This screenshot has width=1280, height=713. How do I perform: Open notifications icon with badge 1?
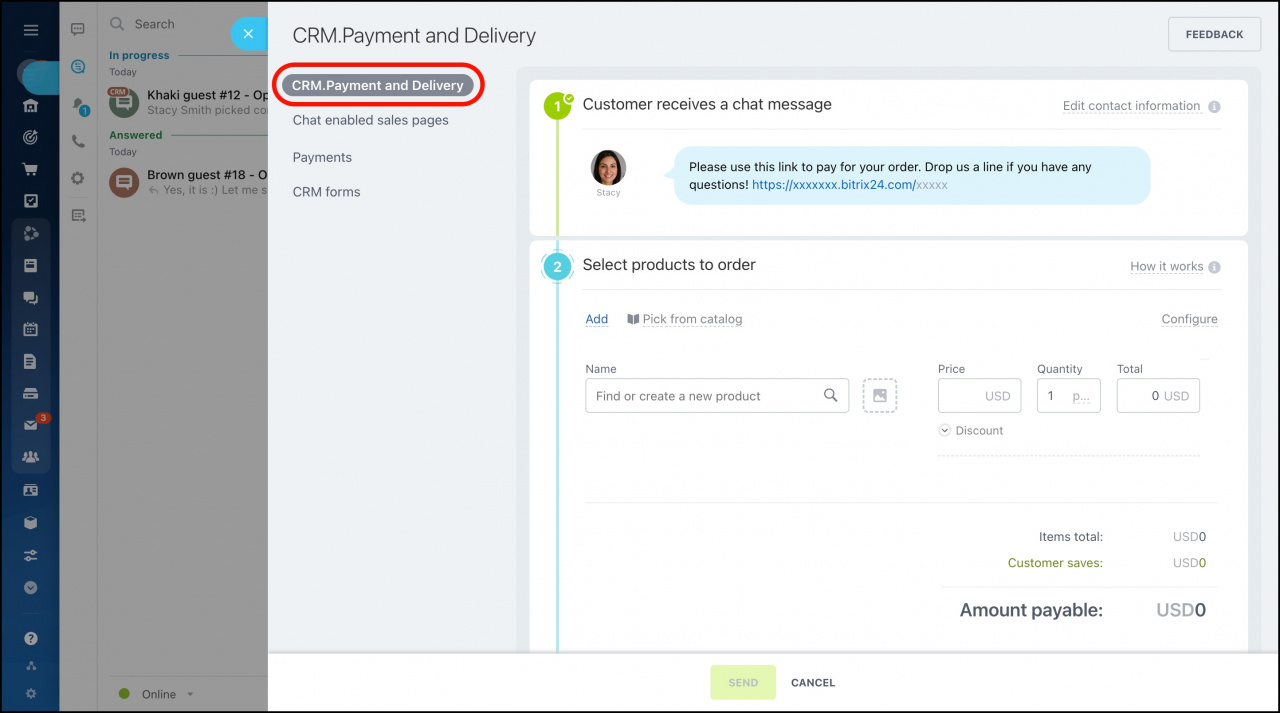coord(79,105)
